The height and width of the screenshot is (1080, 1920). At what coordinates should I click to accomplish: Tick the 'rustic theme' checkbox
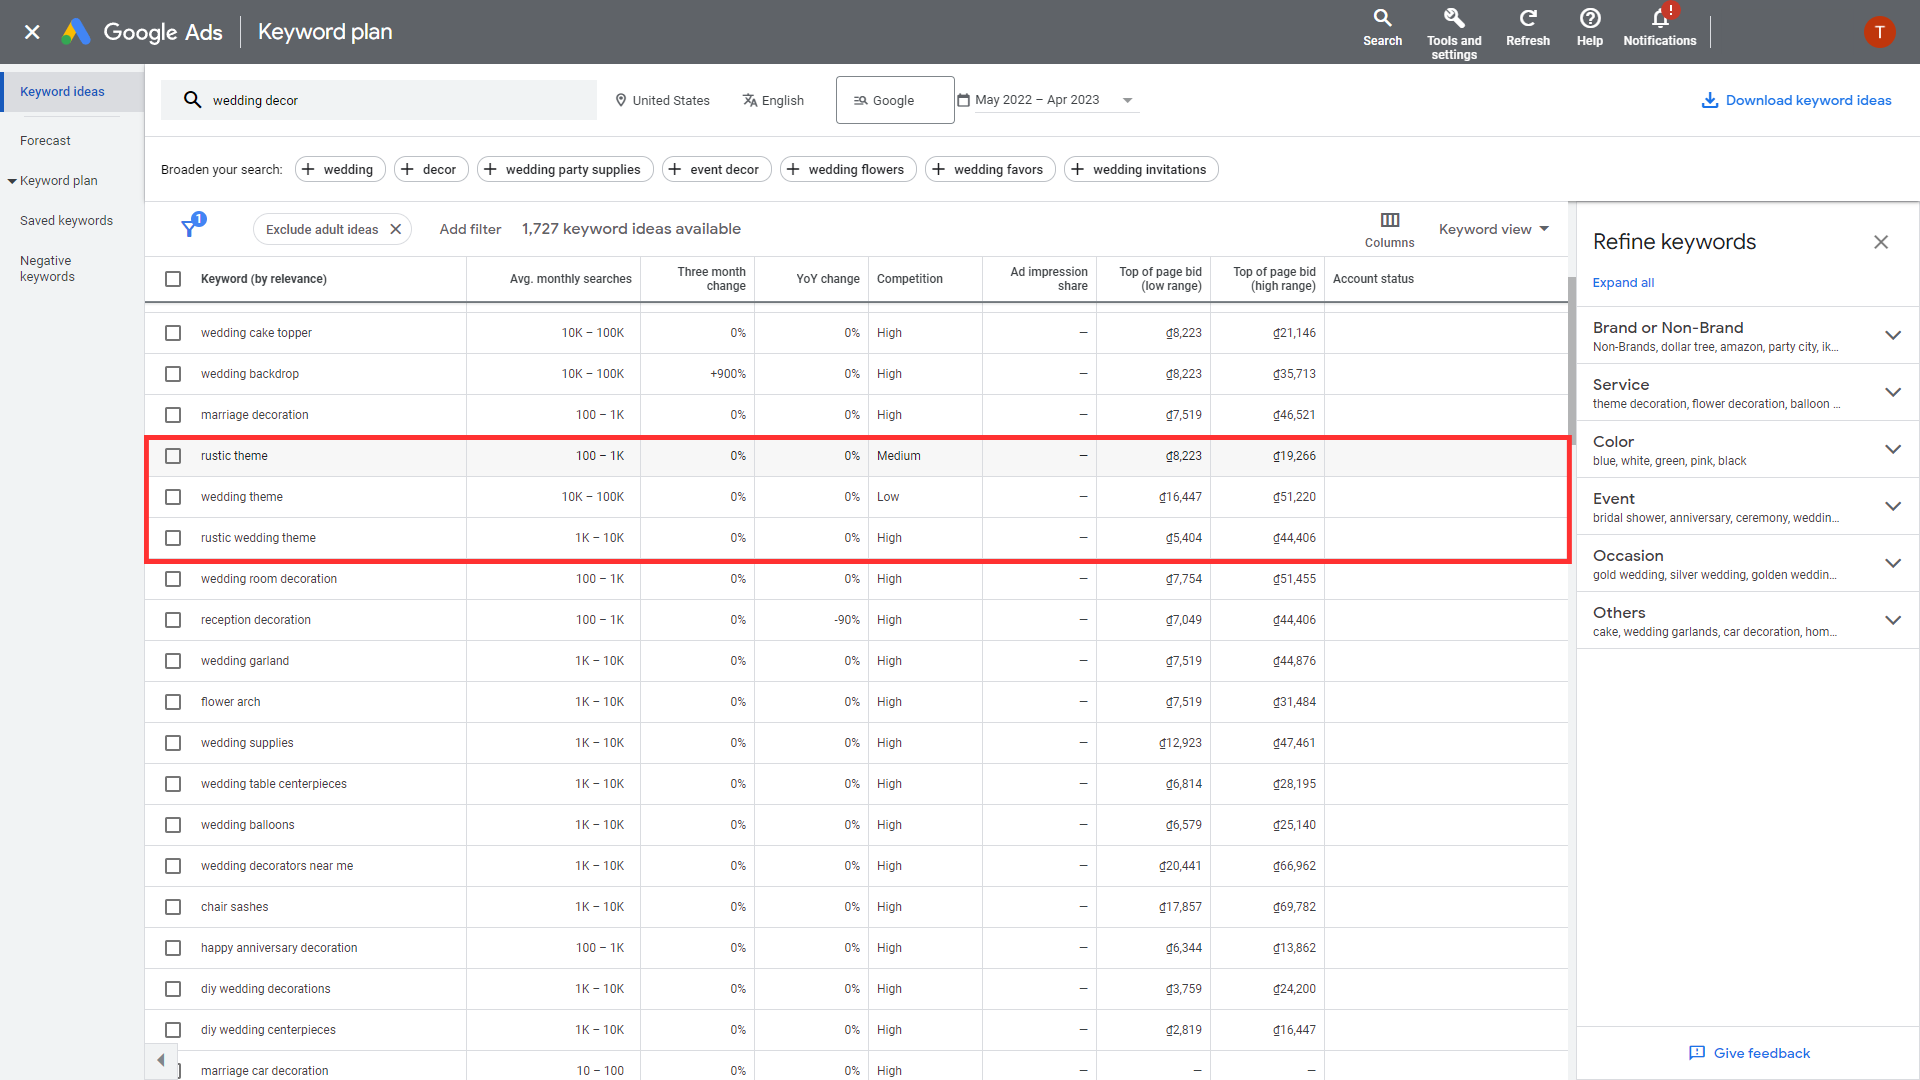pyautogui.click(x=173, y=456)
